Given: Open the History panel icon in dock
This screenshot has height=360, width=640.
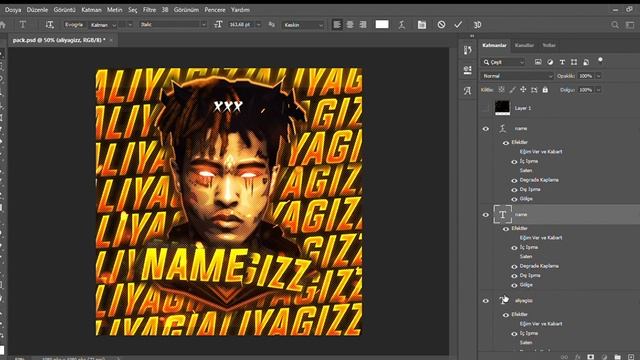Looking at the screenshot, I should pos(468,50).
